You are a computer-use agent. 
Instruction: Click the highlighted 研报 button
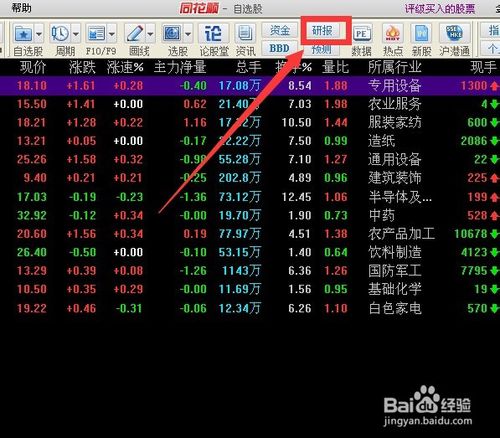point(323,31)
